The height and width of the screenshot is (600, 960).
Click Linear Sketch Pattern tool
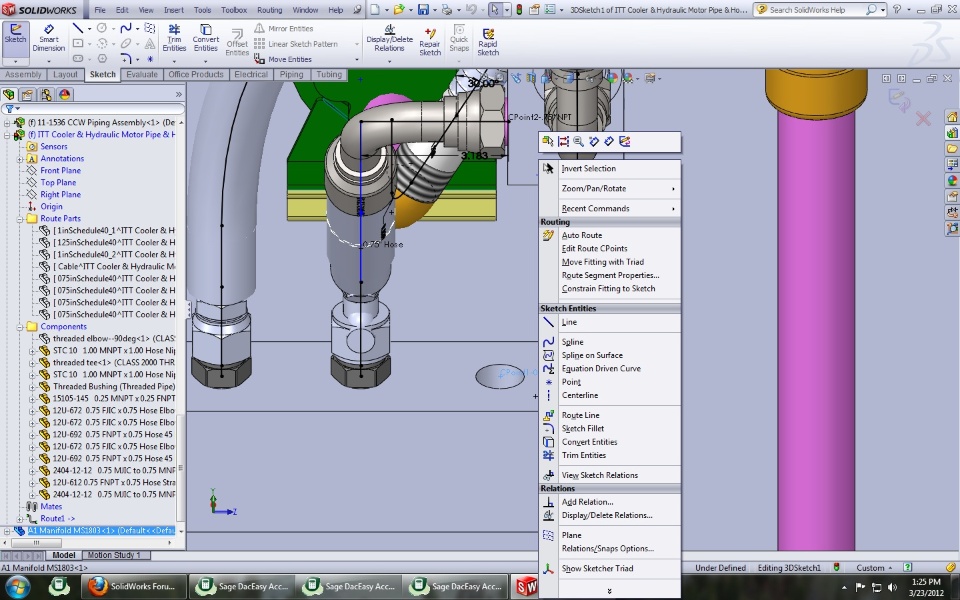coord(296,44)
